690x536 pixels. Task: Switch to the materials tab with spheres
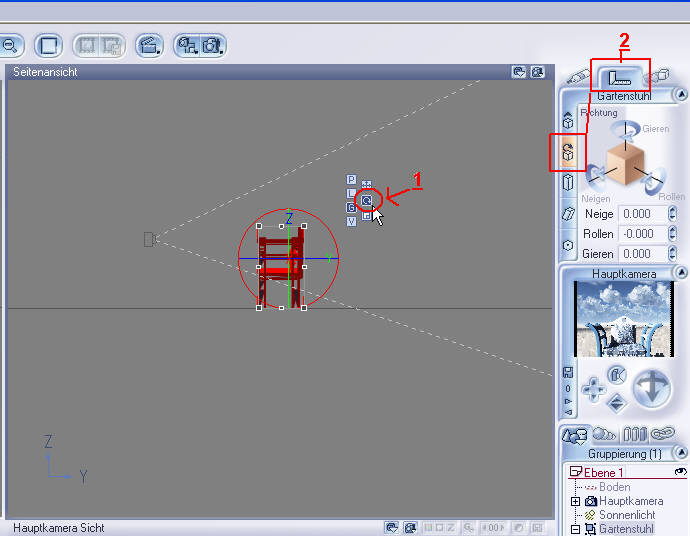click(604, 435)
